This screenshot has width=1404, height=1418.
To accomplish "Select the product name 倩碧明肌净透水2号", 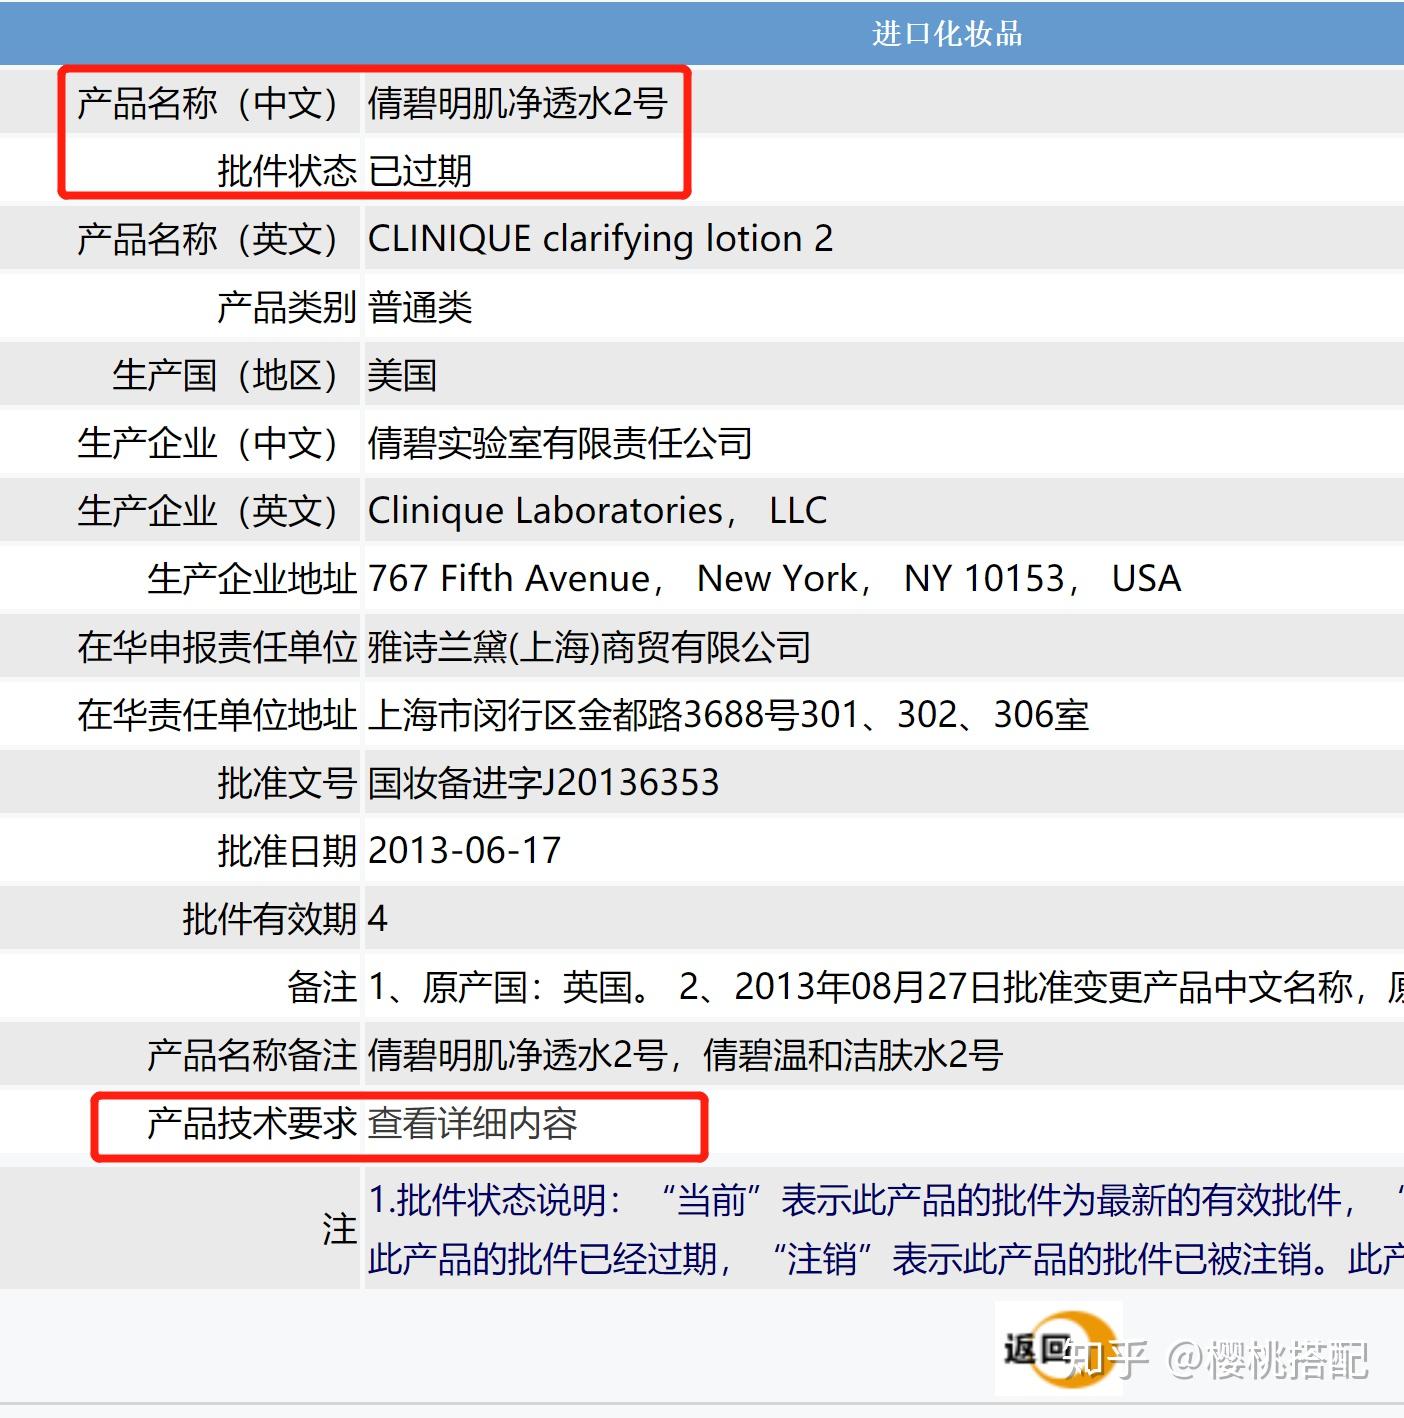I will [517, 102].
